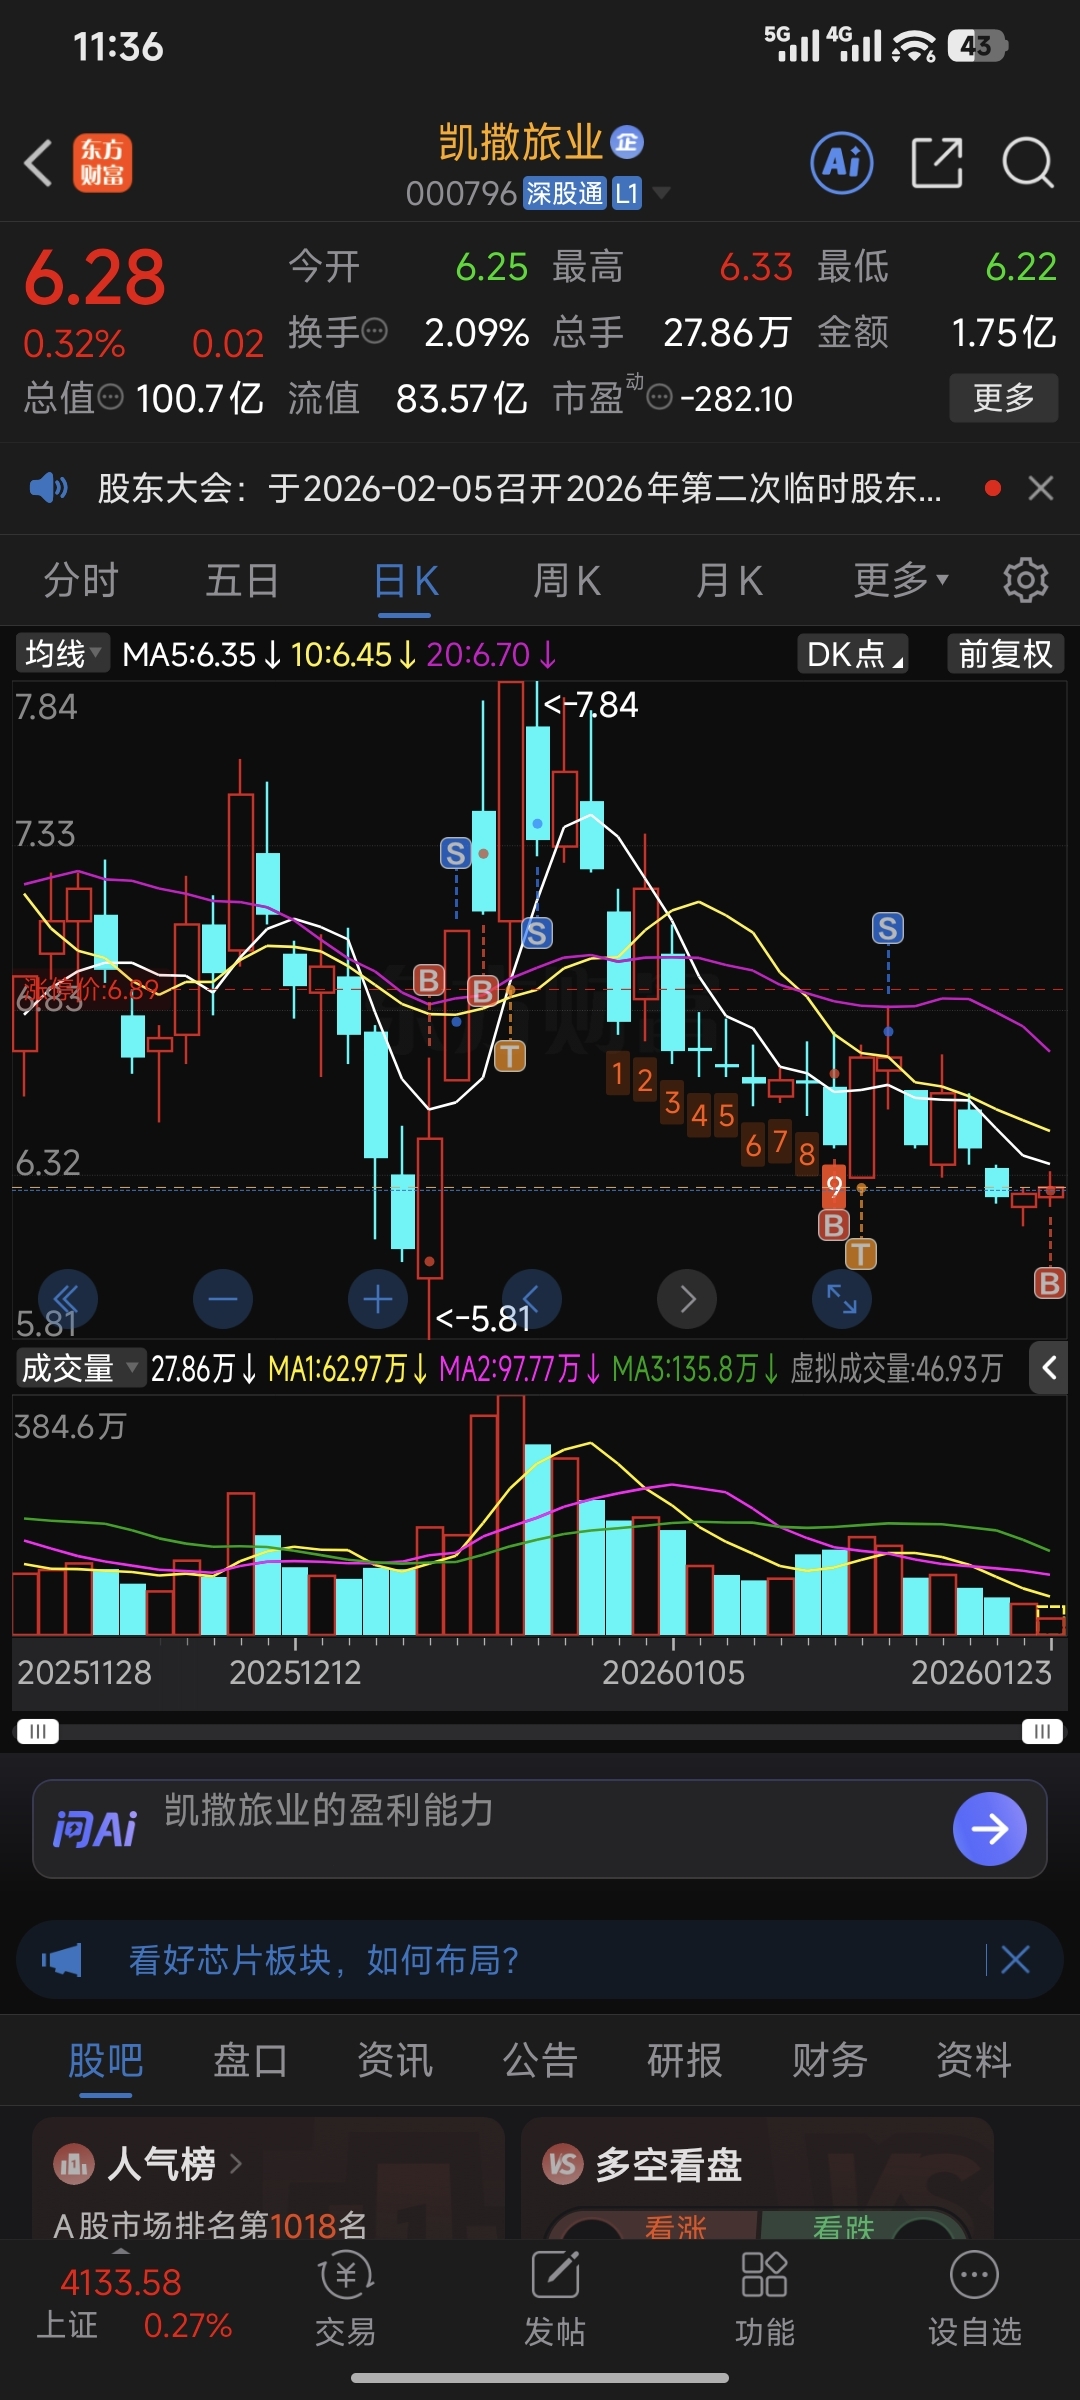This screenshot has height=2400, width=1080.
Task: Select the 日K tab
Action: 405,580
